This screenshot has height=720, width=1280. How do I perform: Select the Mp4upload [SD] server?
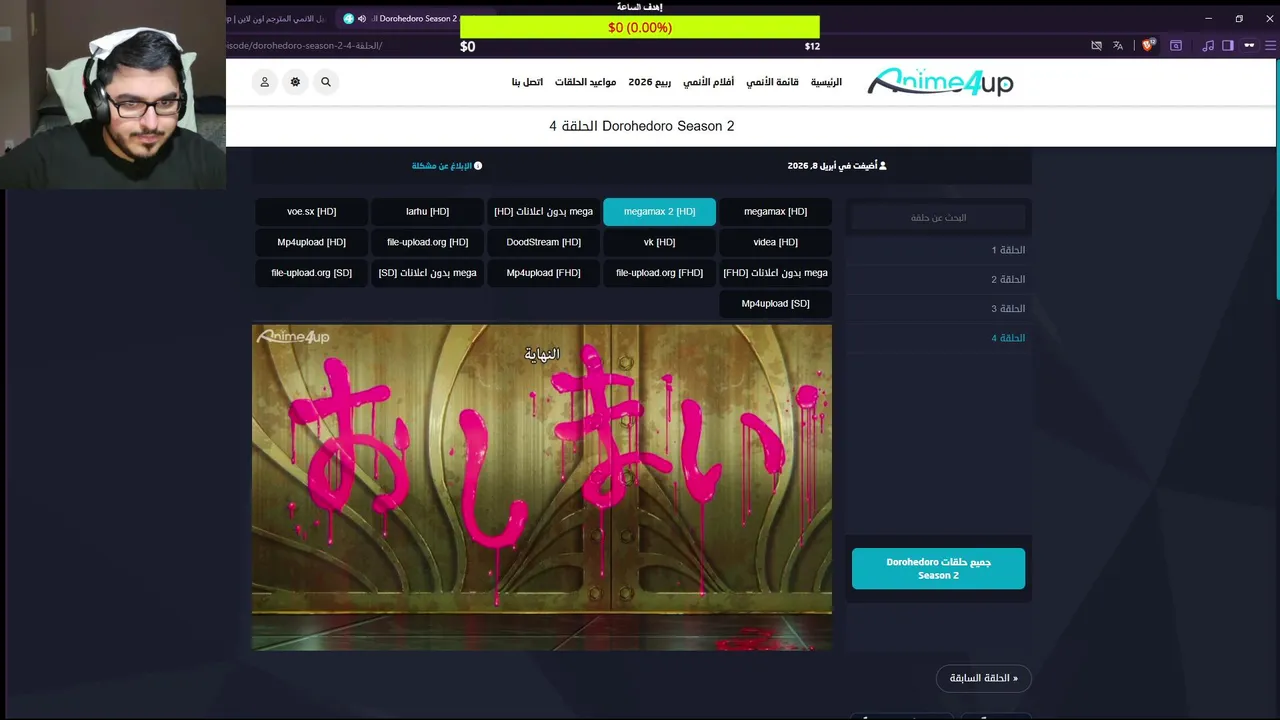point(775,303)
